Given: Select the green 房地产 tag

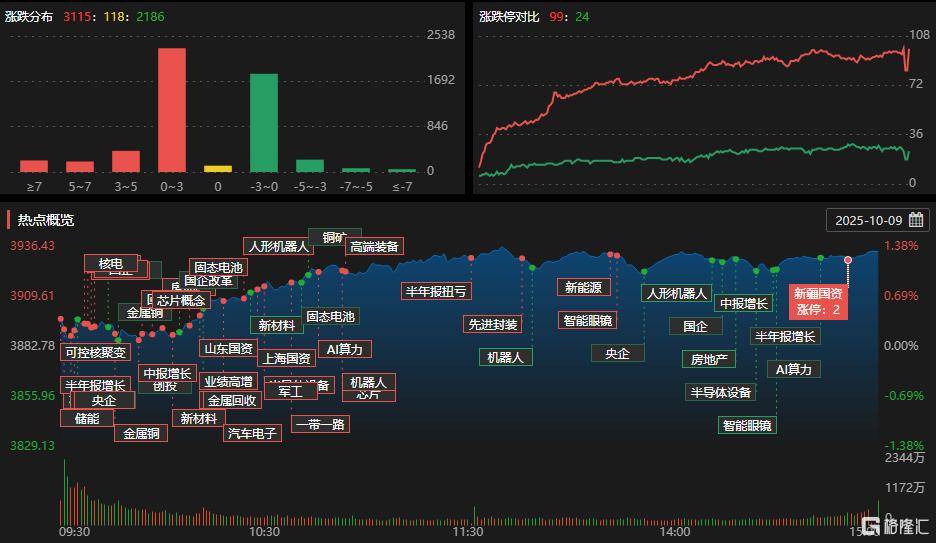Looking at the screenshot, I should pyautogui.click(x=709, y=359).
